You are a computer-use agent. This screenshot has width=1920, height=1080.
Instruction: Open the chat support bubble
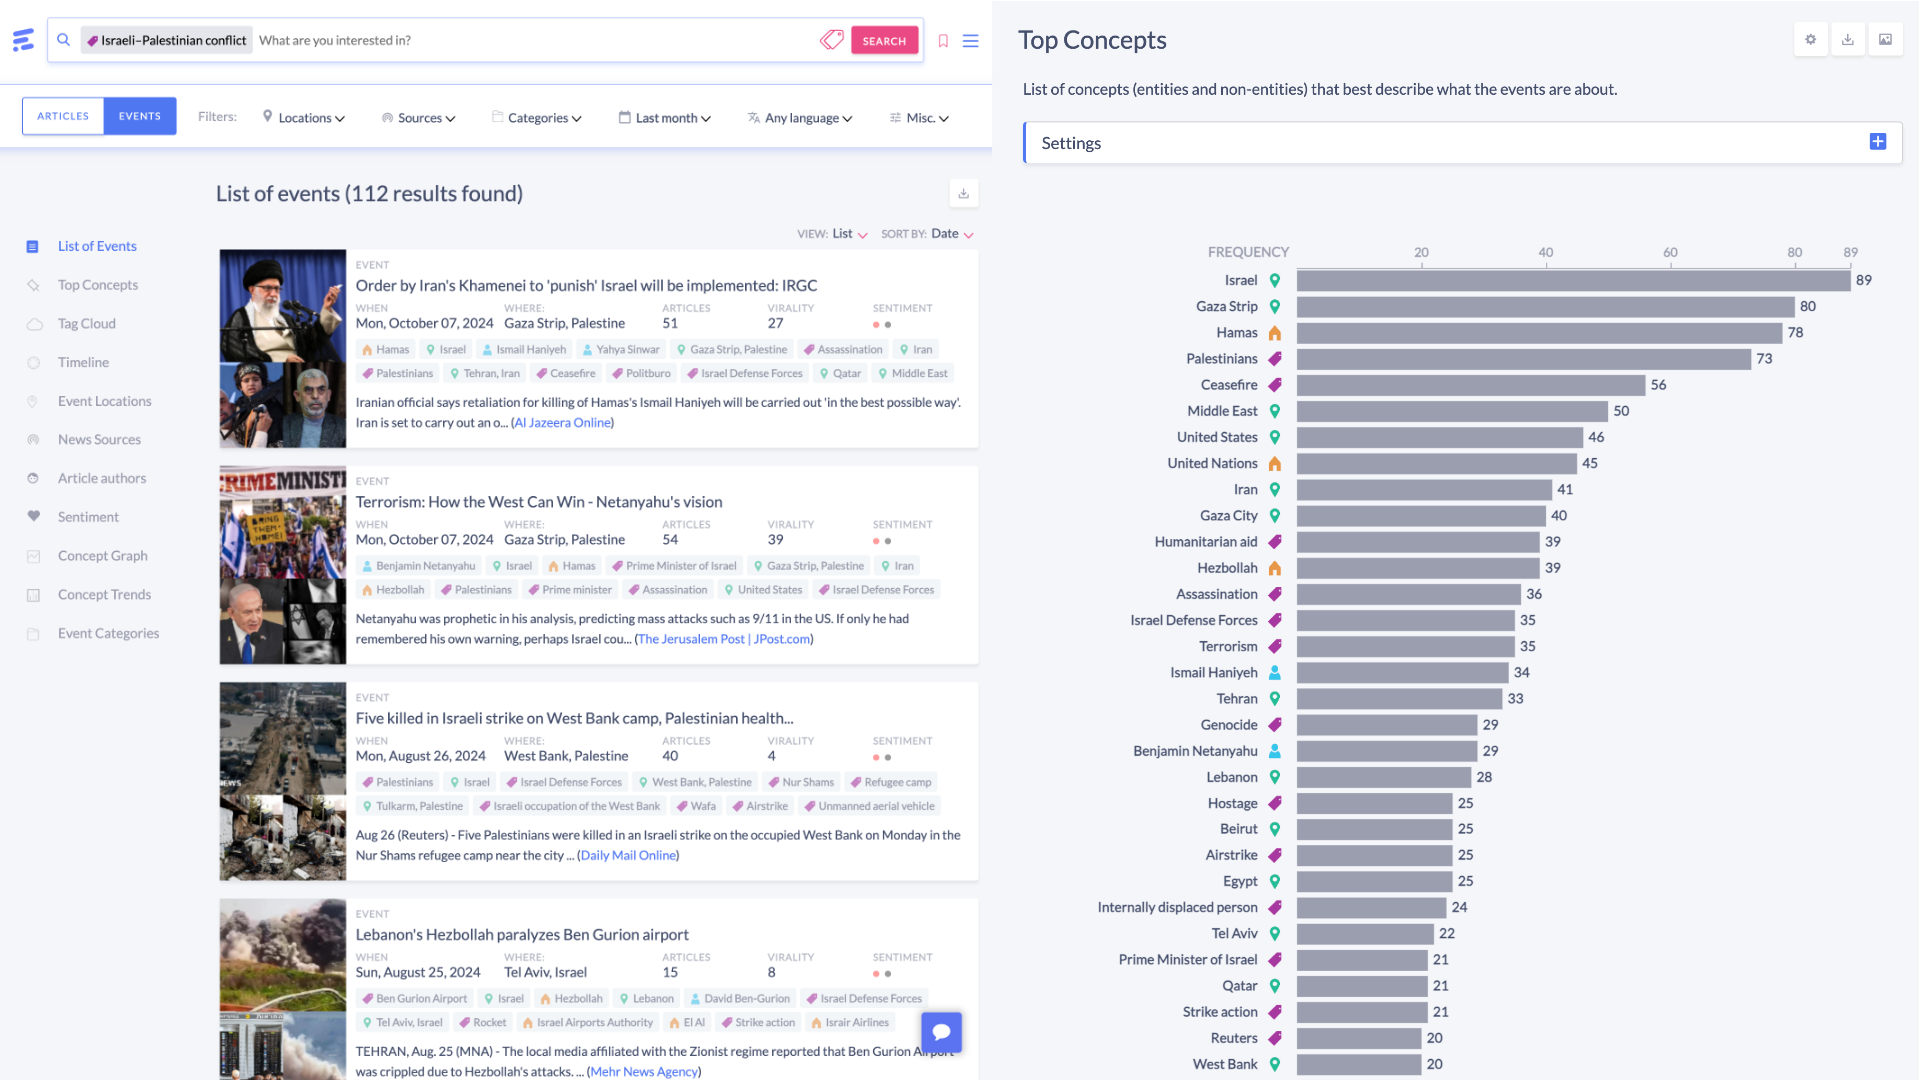941,1032
